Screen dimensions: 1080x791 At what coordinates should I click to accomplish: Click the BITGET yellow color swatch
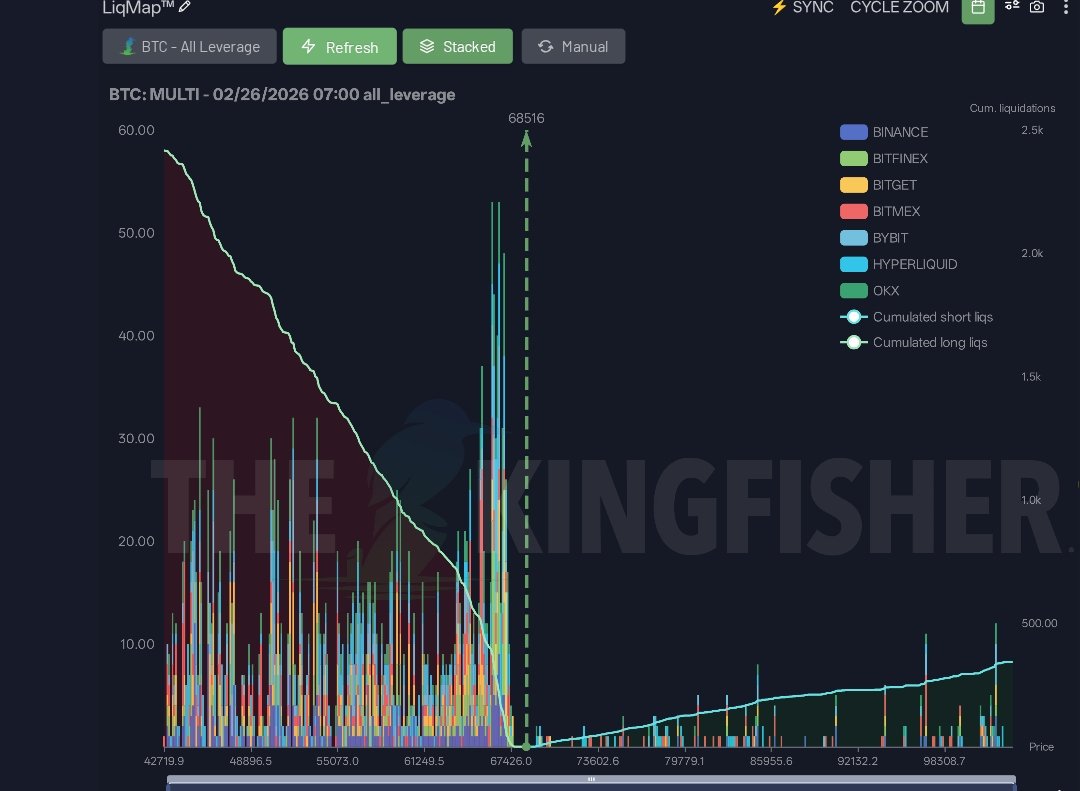853,185
